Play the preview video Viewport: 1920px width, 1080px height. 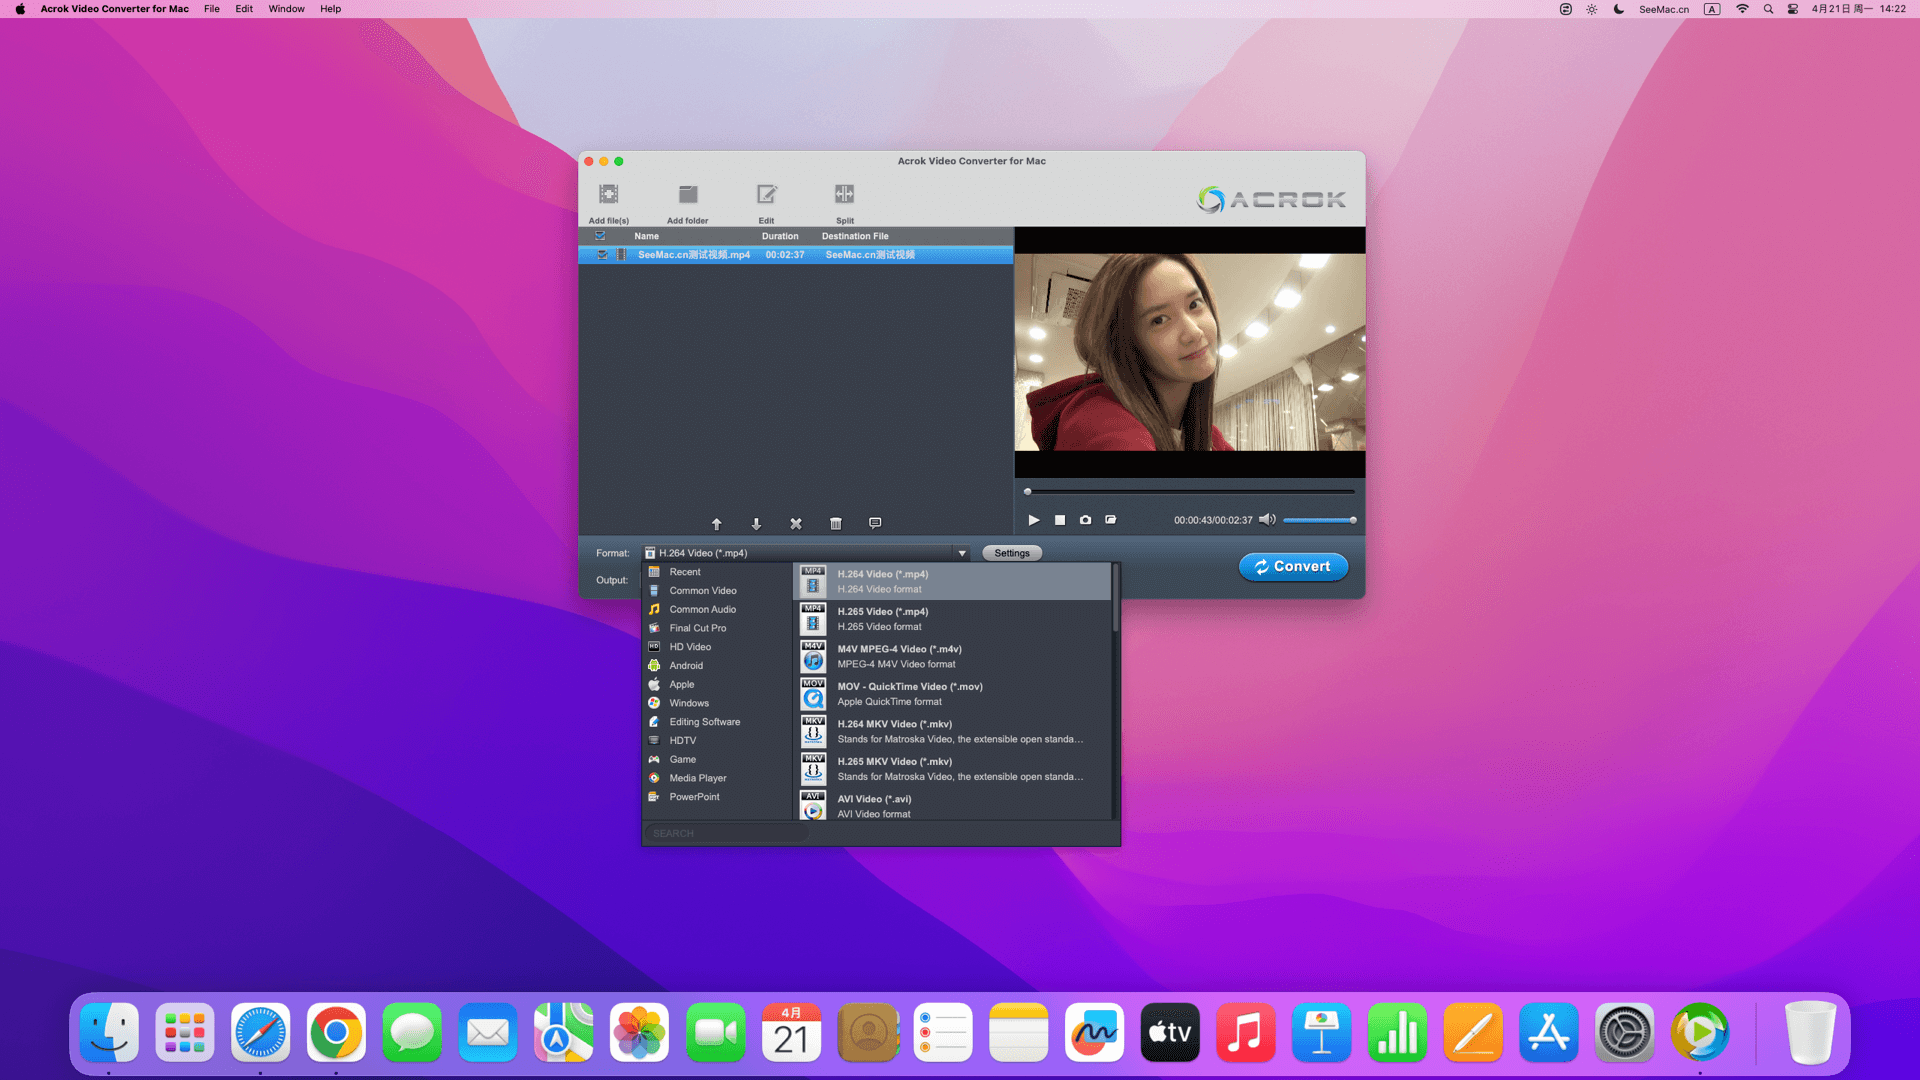(1034, 520)
